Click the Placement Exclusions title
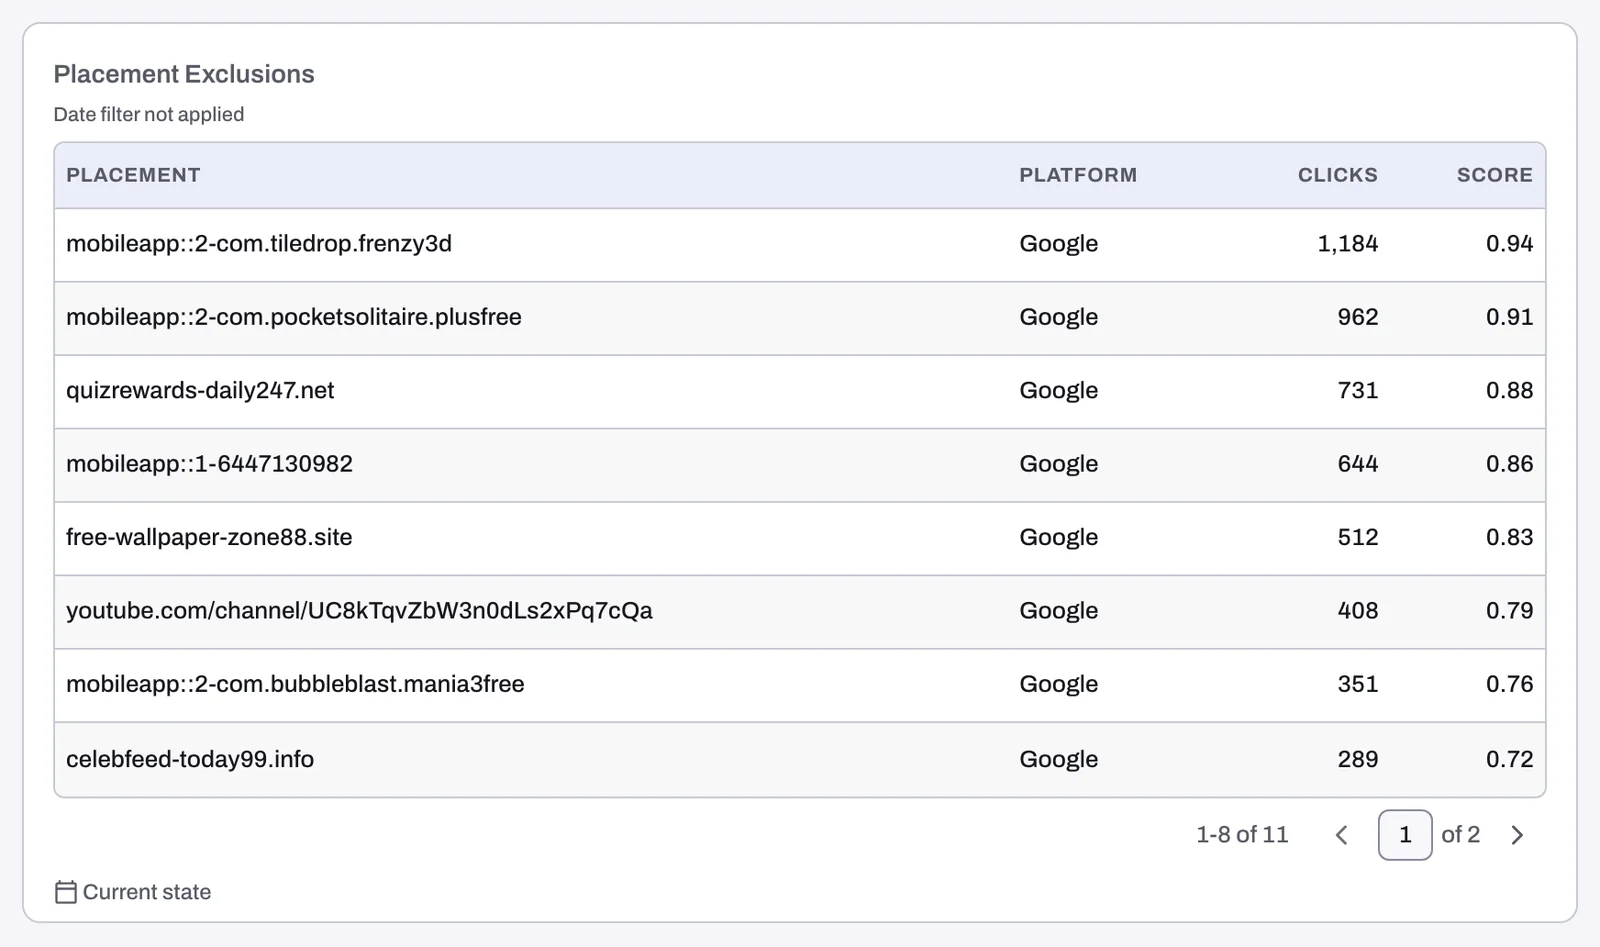Viewport: 1600px width, 947px height. click(x=184, y=74)
